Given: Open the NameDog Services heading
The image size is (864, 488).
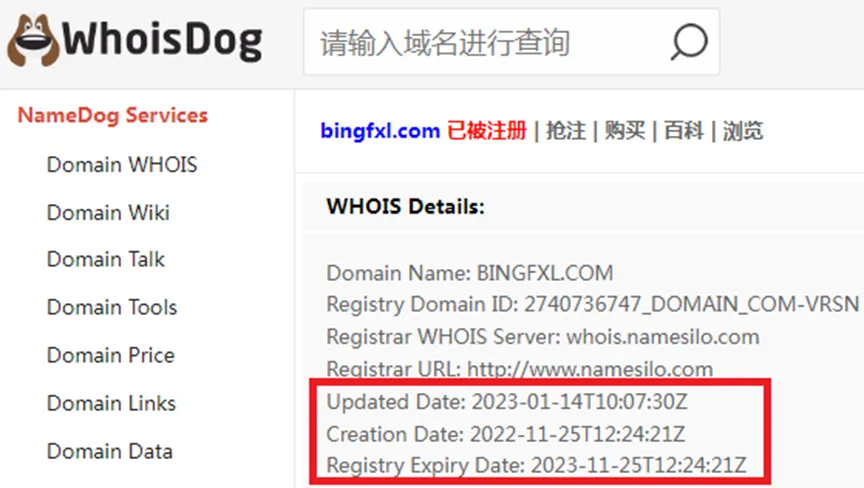Looking at the screenshot, I should [113, 115].
